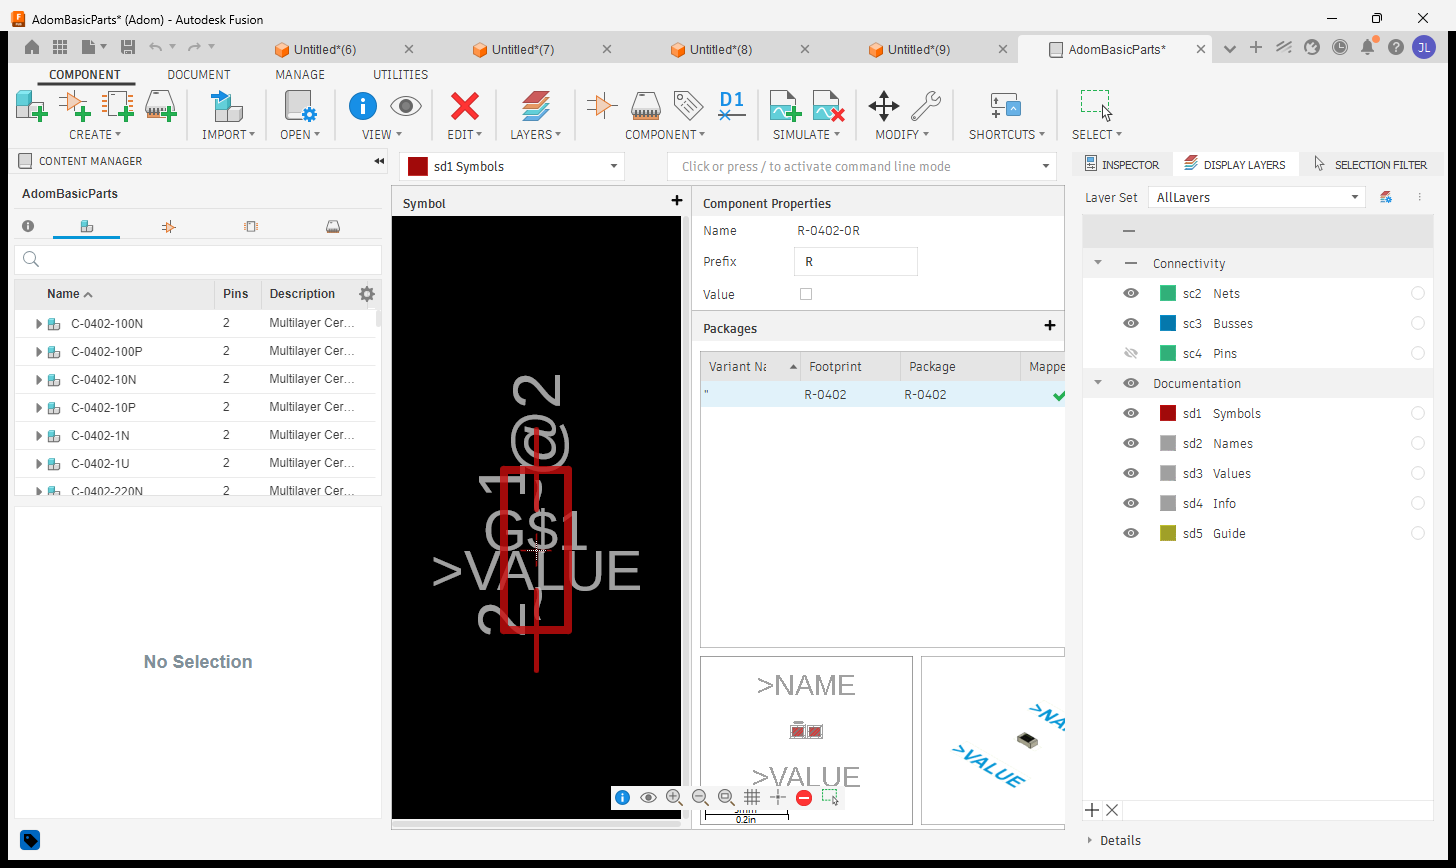Viewport: 1456px width, 868px height.
Task: Add a new symbol with the plus button
Action: pos(677,201)
